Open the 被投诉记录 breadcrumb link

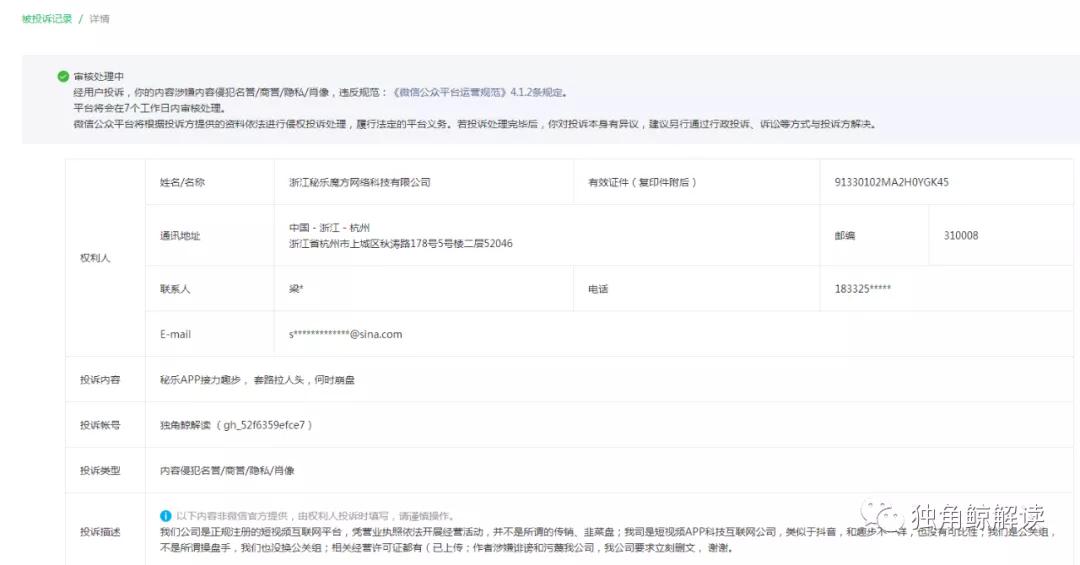coord(47,19)
